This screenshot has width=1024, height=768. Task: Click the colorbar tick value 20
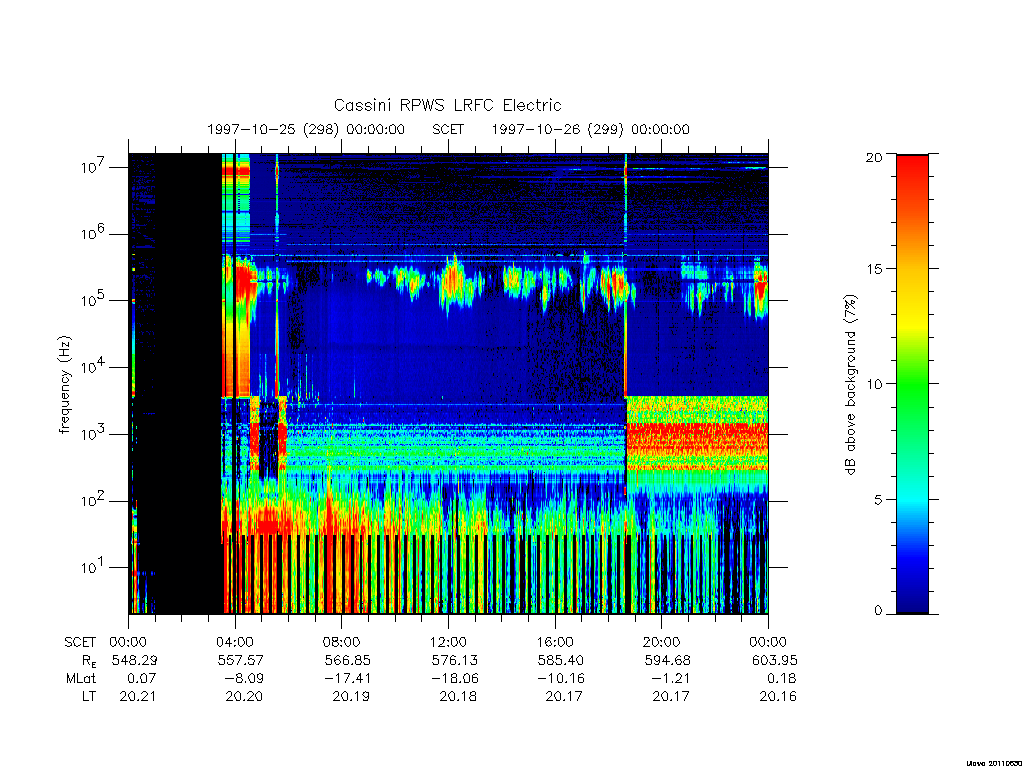click(874, 157)
